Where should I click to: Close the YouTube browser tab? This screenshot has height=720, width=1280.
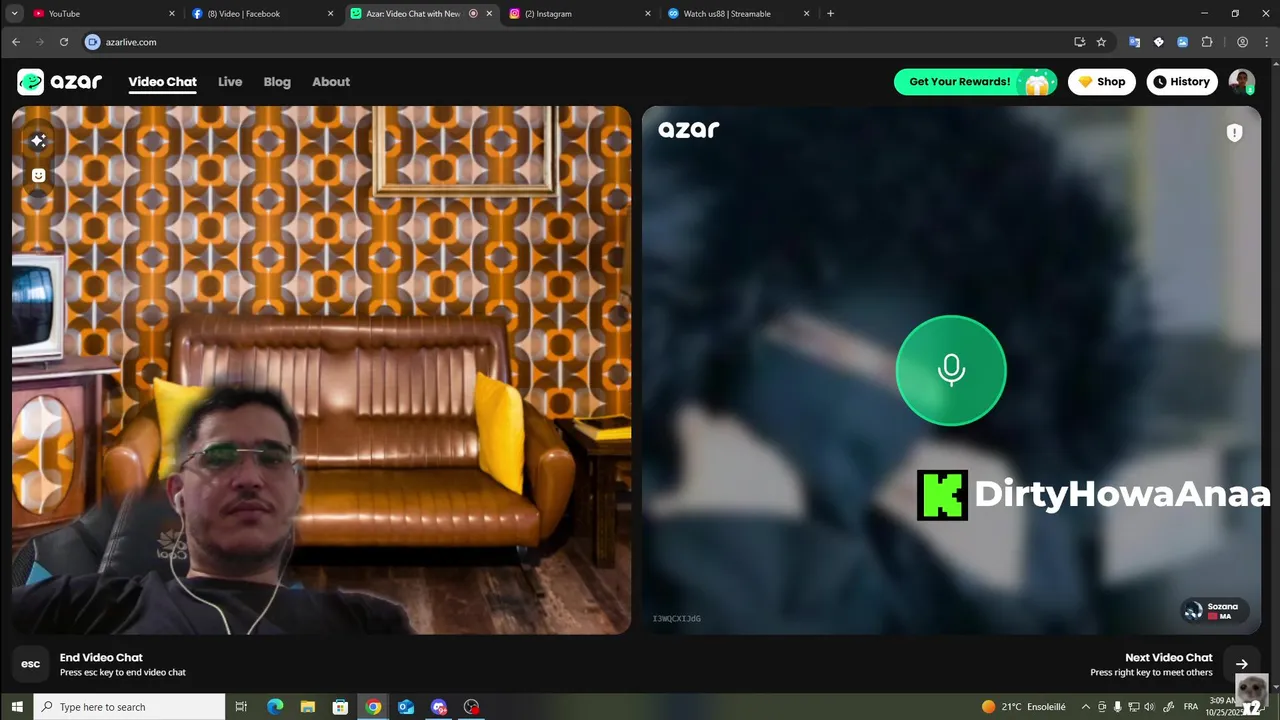[x=172, y=14]
